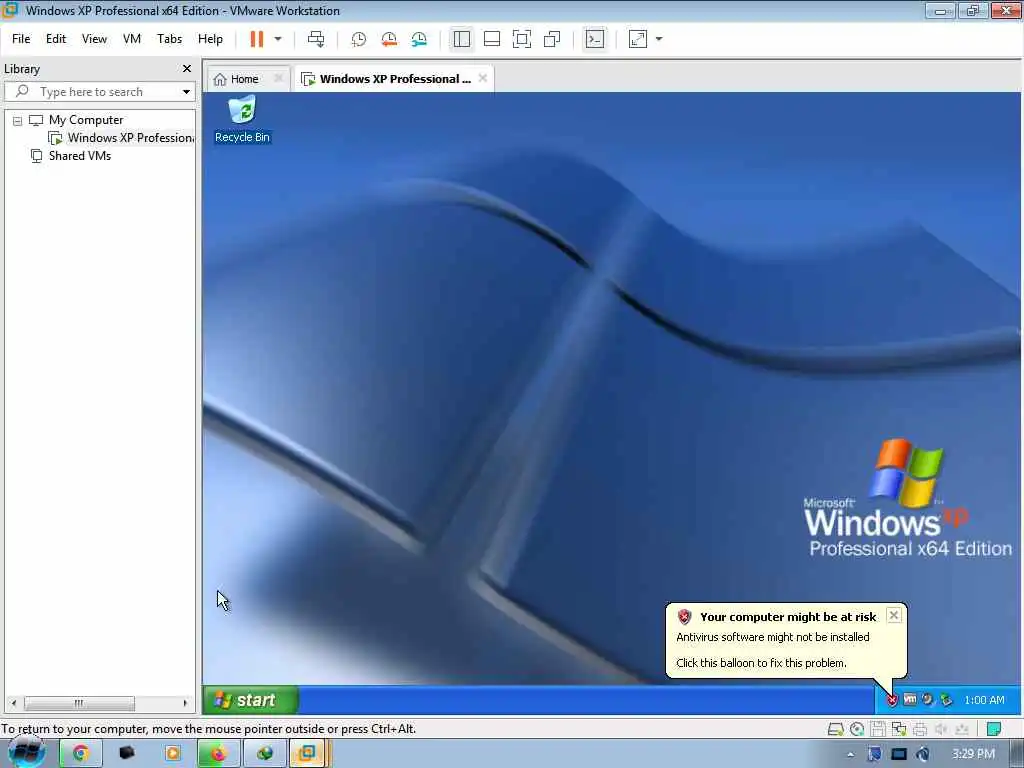
Task: Open the Library search dropdown arrow
Action: point(186,91)
